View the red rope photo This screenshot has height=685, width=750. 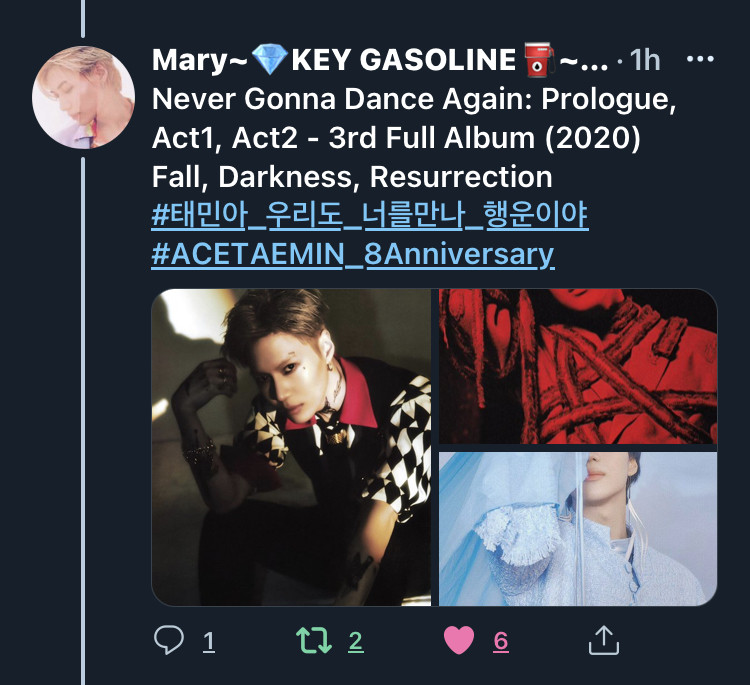pos(578,366)
